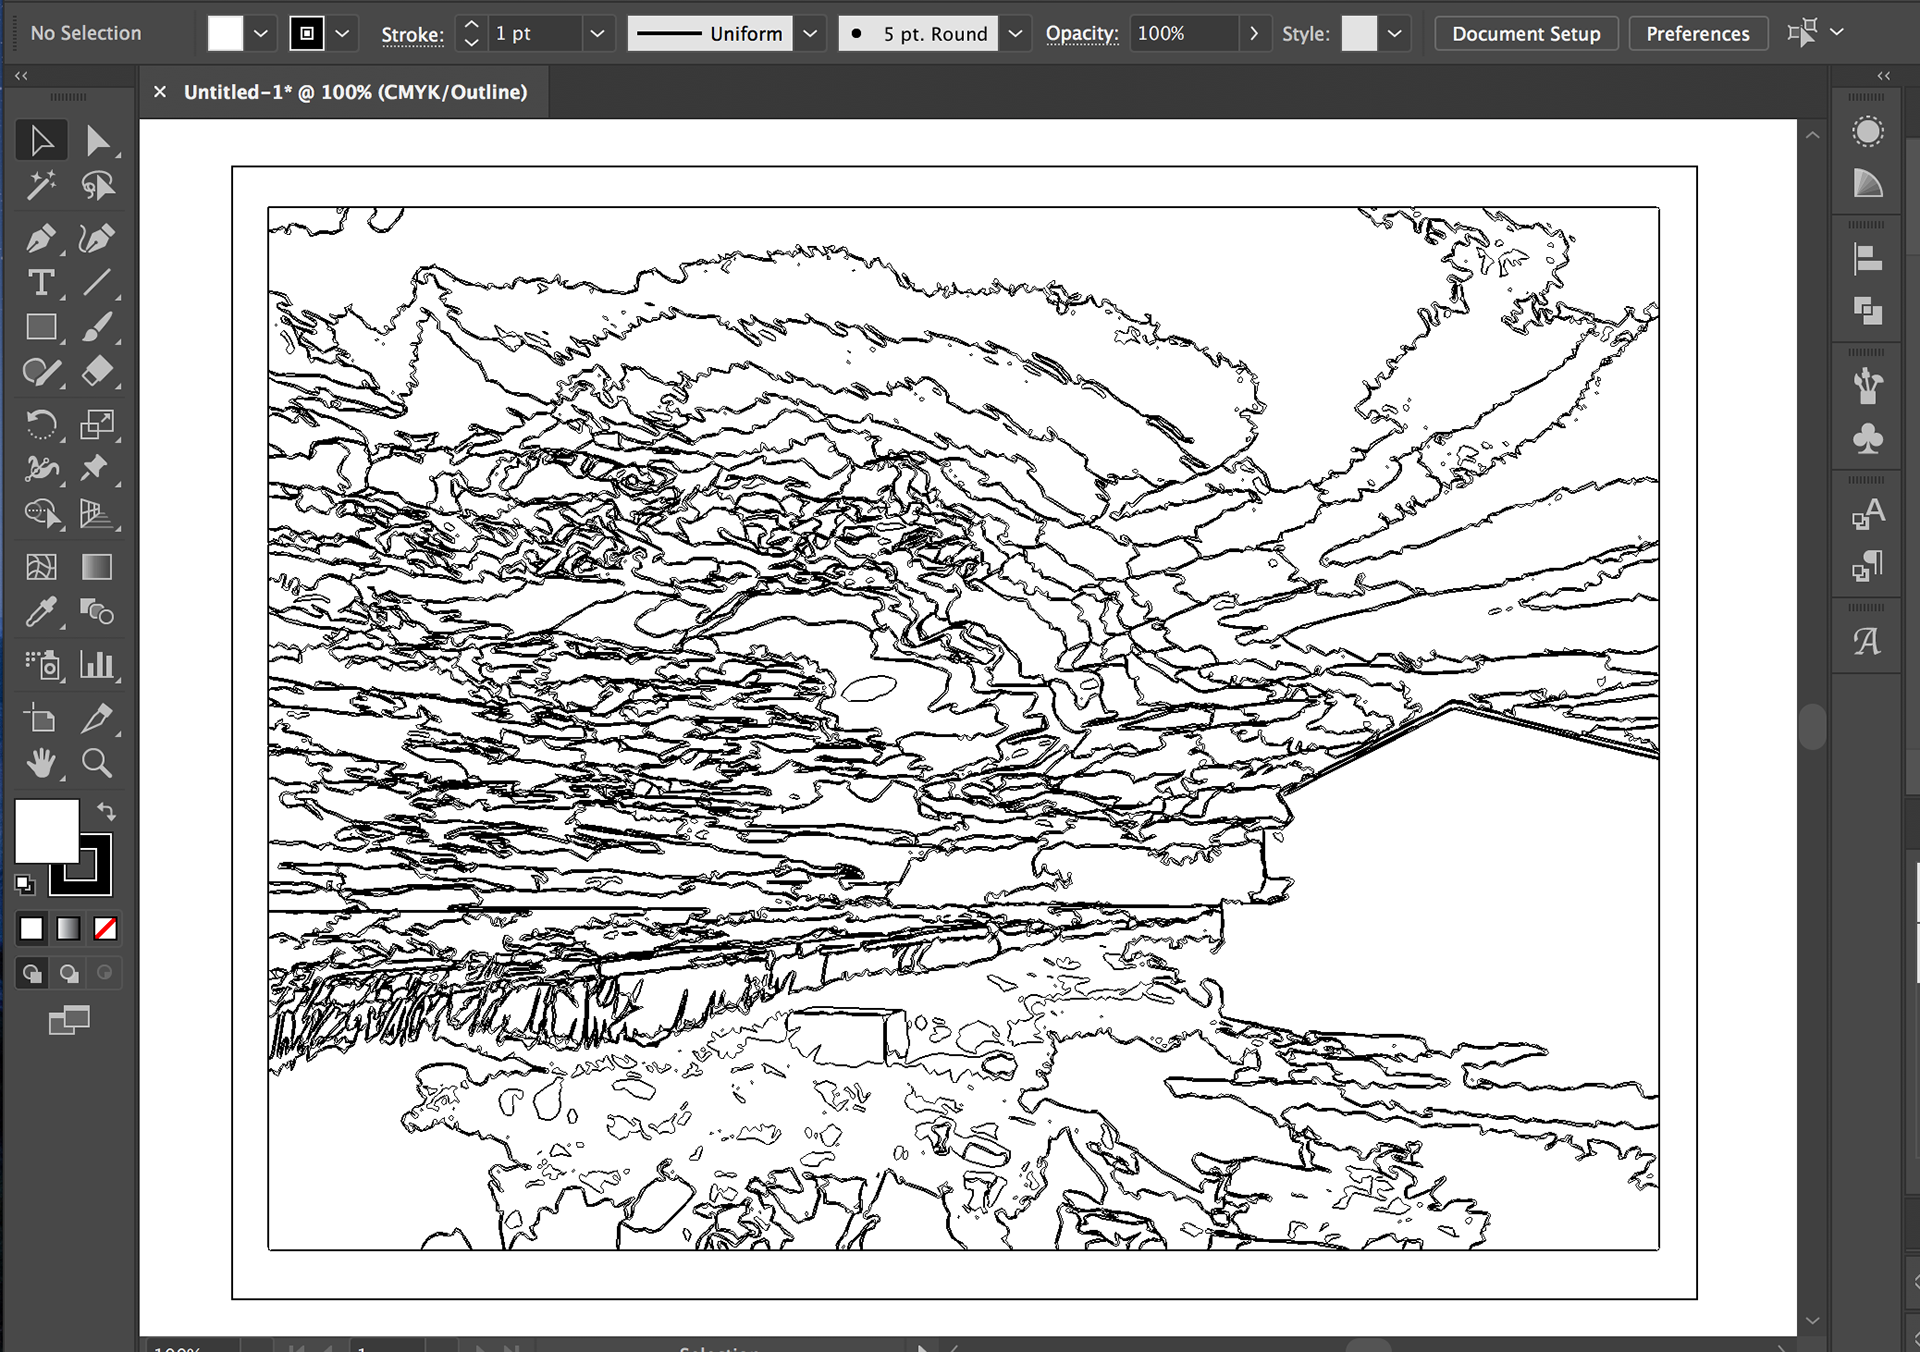The image size is (1920, 1352).
Task: Select the Zoom tool
Action: point(97,764)
